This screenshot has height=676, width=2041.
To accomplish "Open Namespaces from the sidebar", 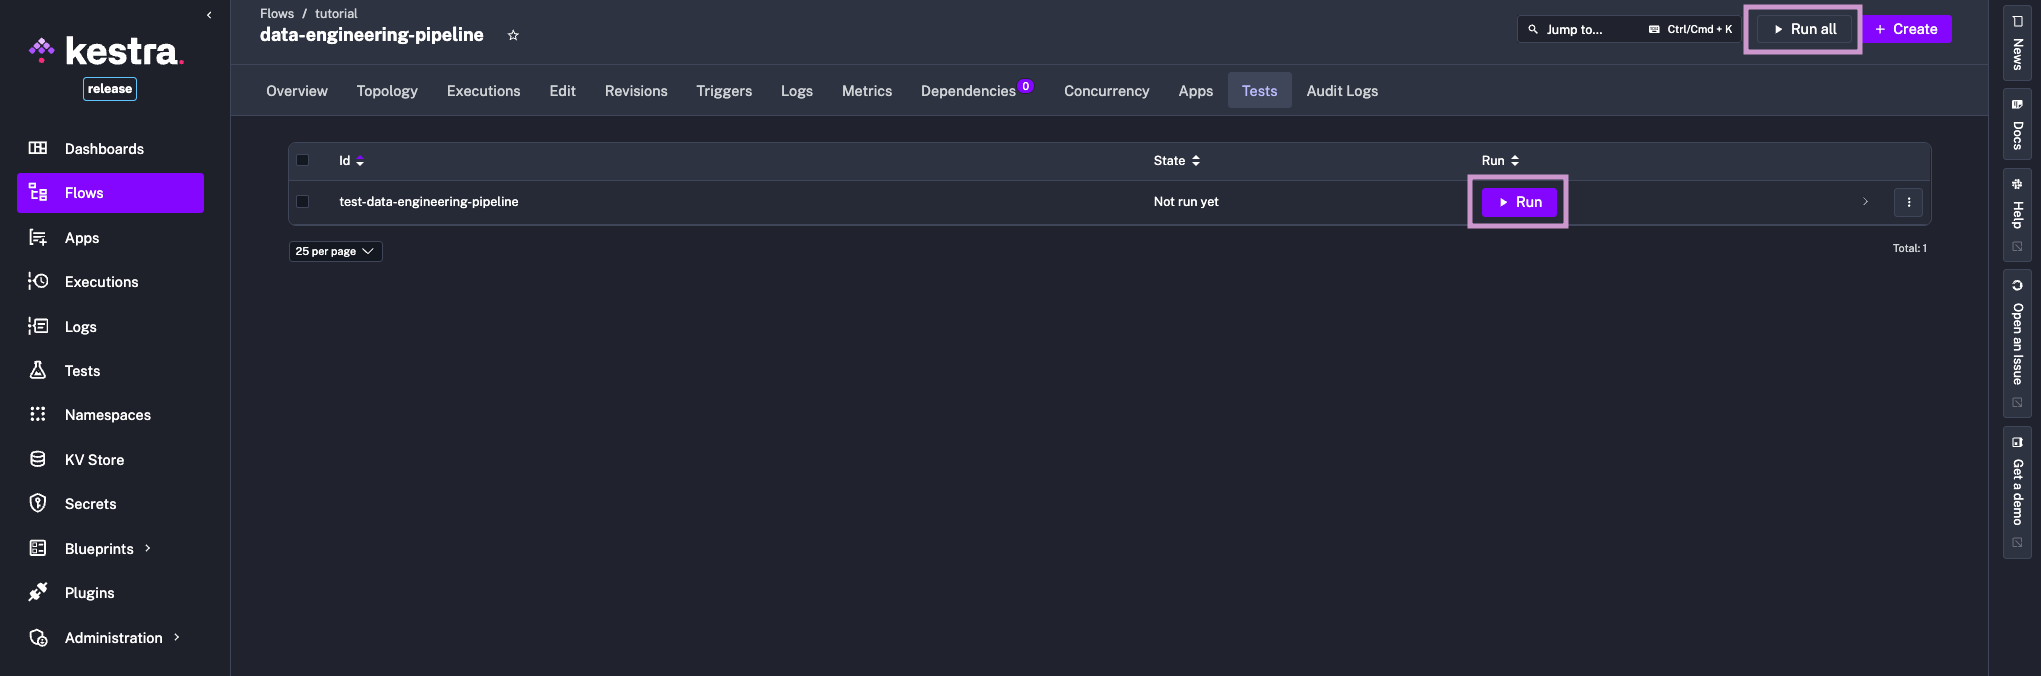I will [107, 415].
